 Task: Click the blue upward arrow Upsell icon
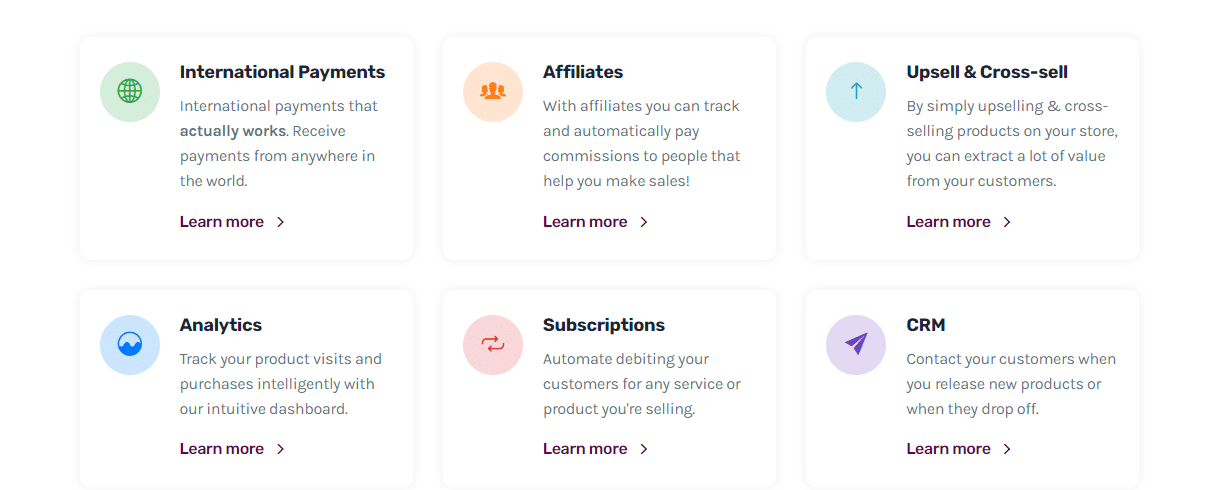pos(856,92)
